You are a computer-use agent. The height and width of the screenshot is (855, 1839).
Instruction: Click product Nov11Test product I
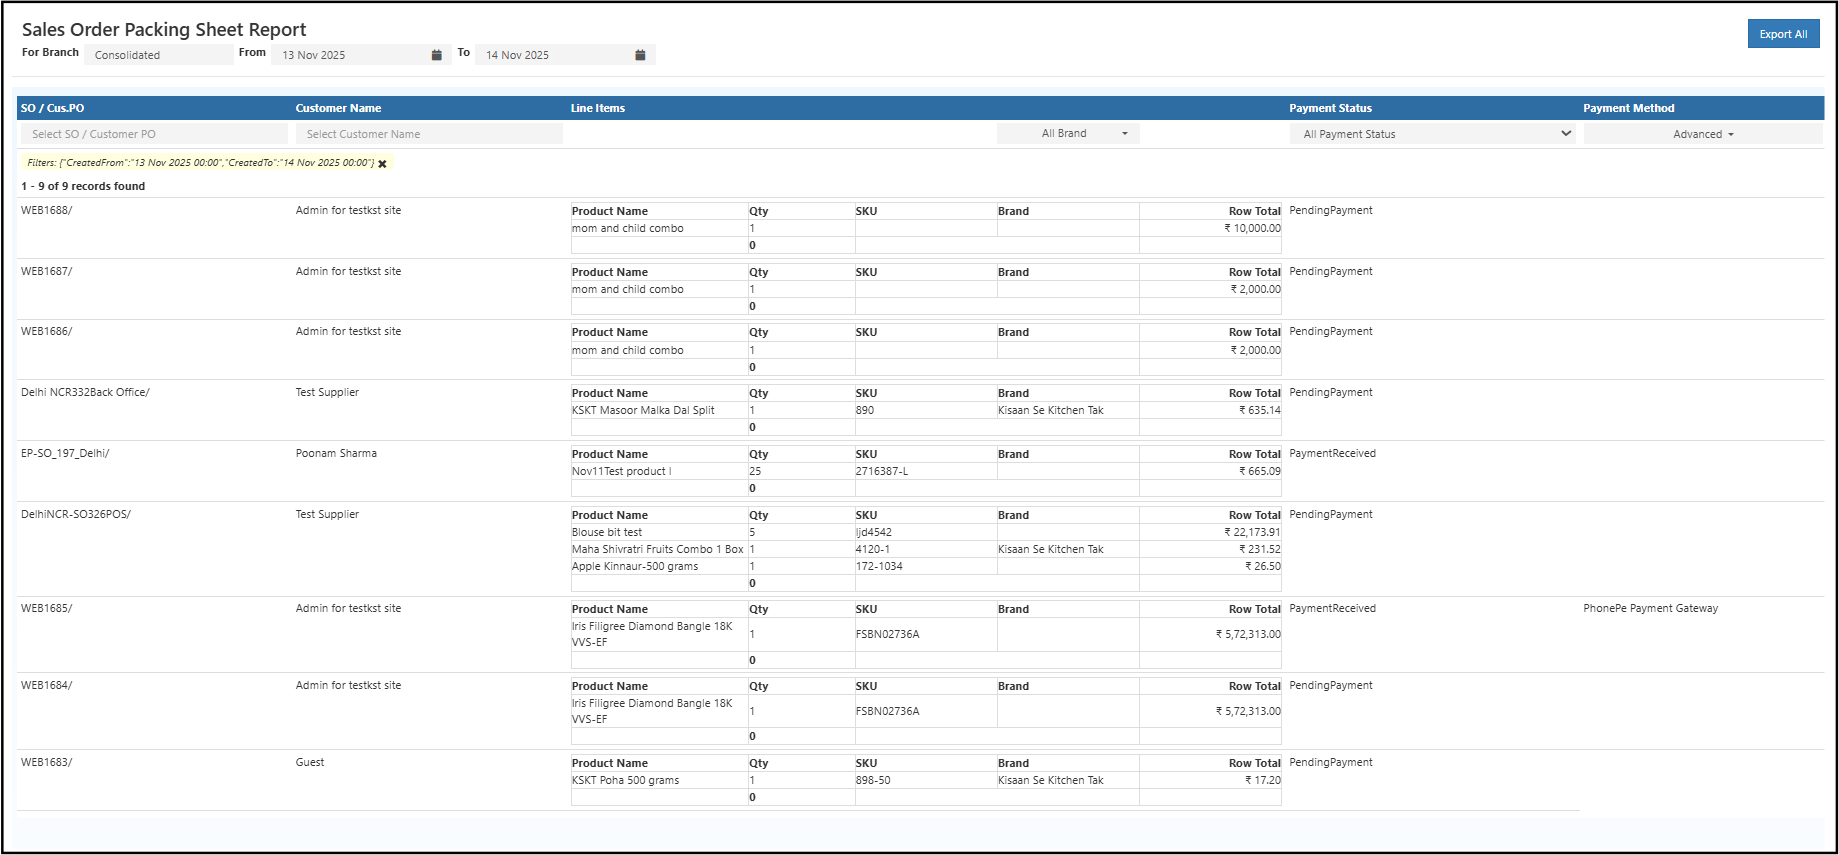[622, 471]
